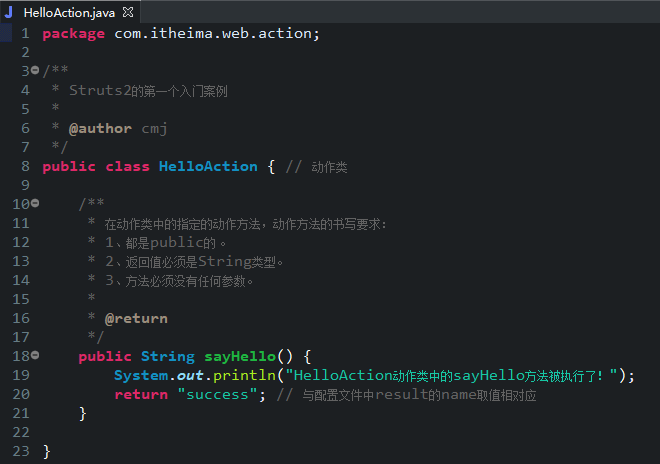
Task: Close the HelloAction.java tab
Action: click(128, 12)
